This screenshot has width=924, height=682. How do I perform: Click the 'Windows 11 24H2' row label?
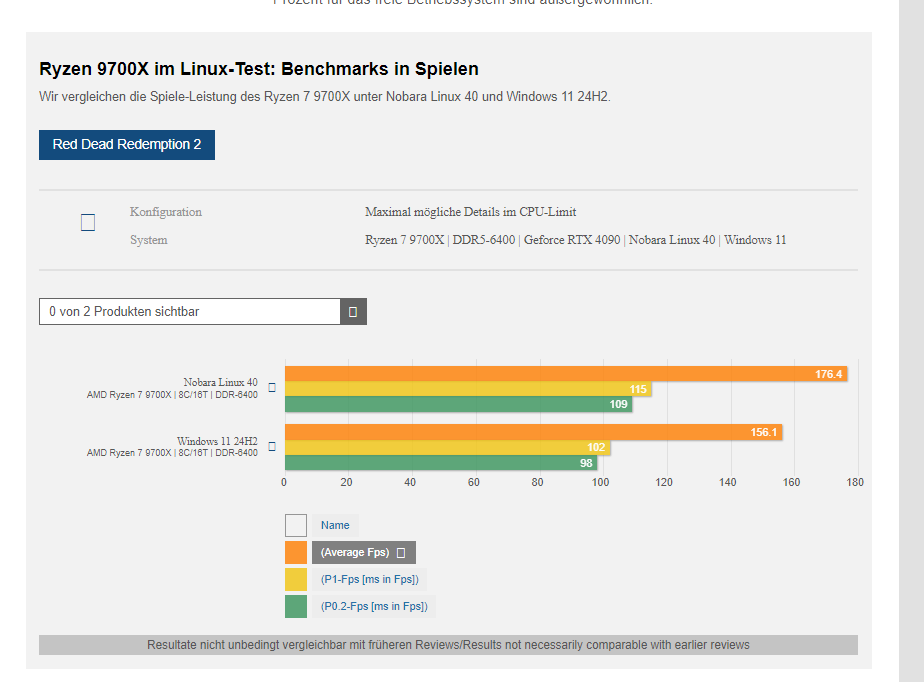(x=217, y=441)
